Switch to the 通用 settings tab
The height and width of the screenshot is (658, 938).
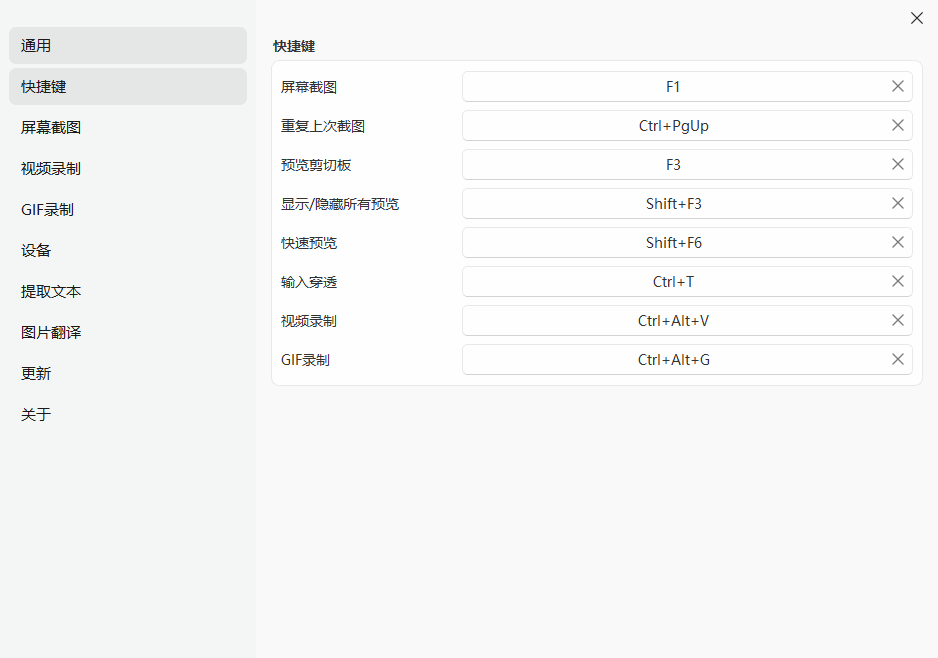(127, 45)
